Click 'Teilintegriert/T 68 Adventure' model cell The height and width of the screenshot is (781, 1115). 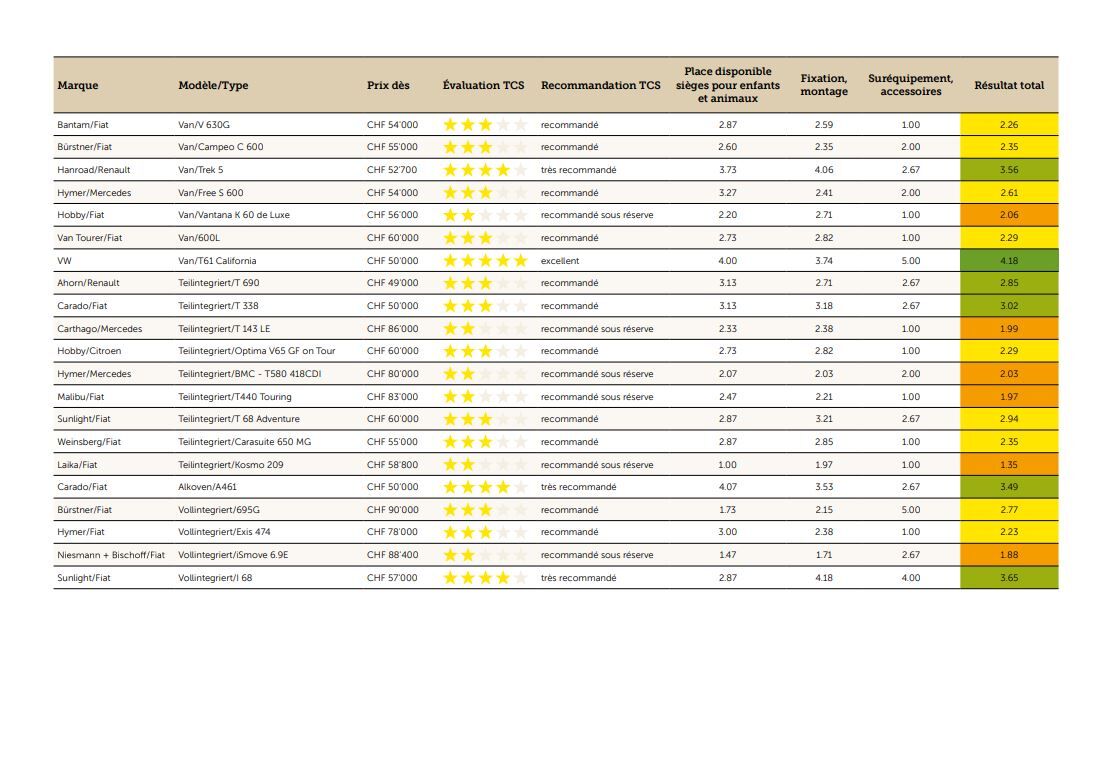pos(239,419)
